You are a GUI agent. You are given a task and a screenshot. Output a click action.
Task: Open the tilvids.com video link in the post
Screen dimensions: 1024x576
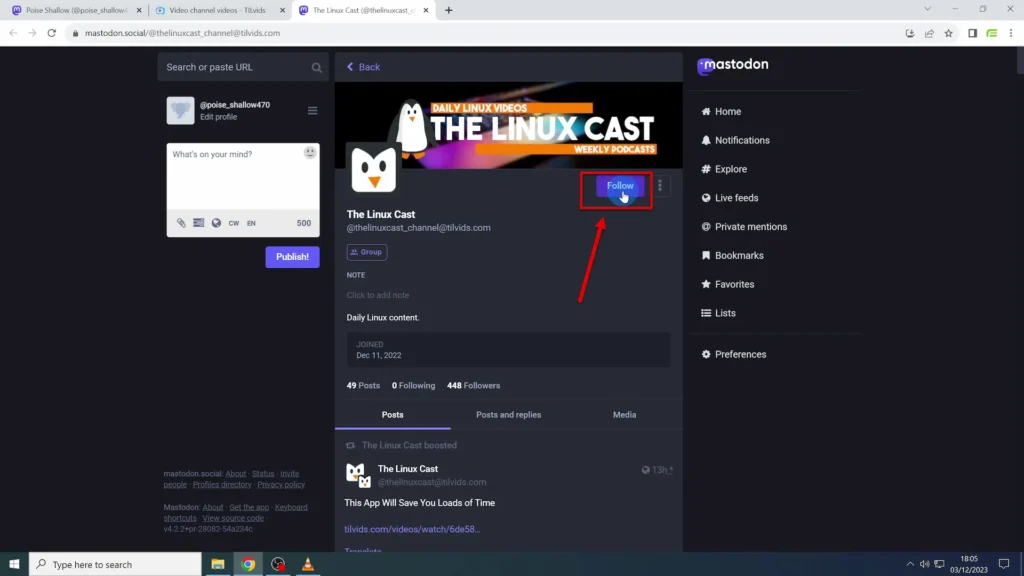412,529
